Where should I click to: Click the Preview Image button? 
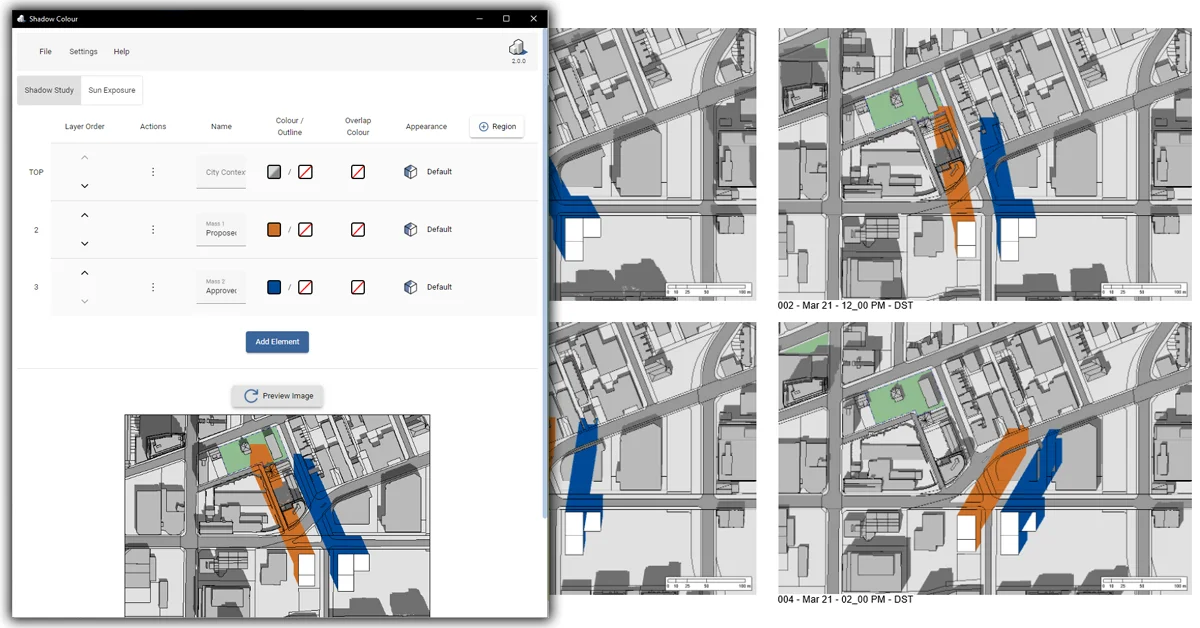click(x=277, y=396)
